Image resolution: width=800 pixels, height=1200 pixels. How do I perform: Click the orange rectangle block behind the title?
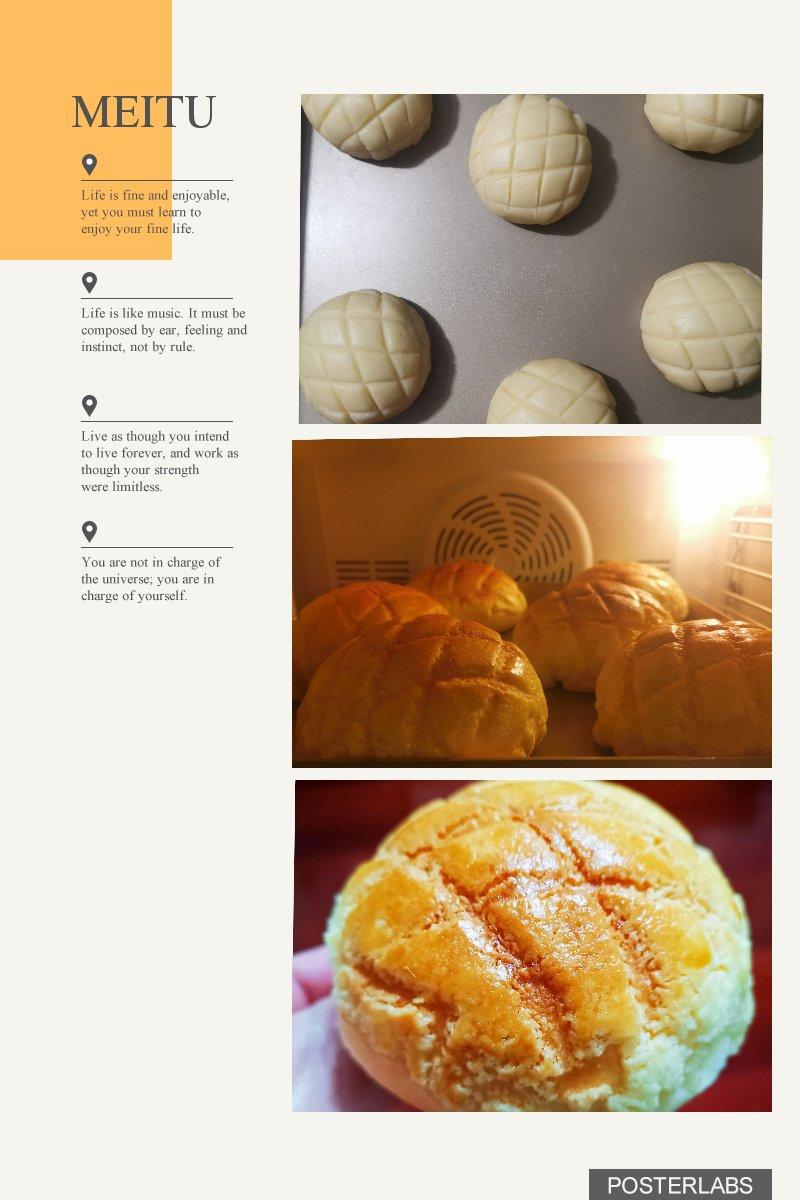coord(86,130)
